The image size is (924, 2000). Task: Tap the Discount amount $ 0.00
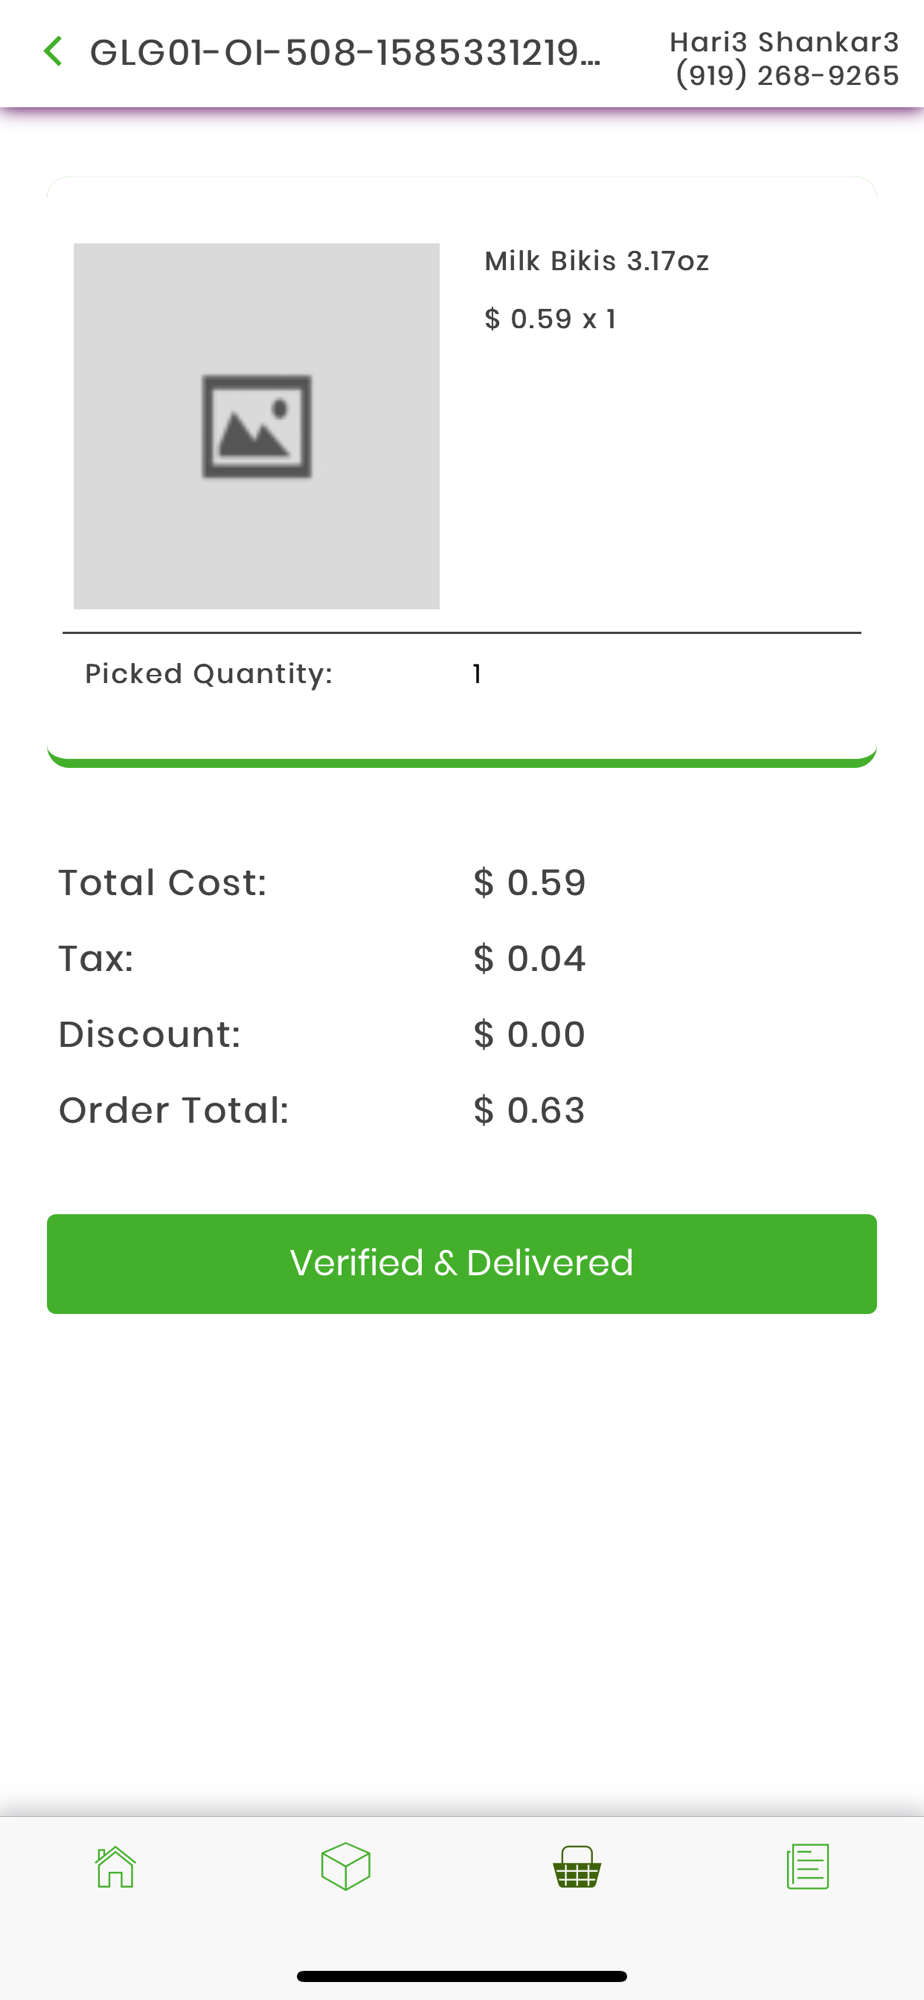click(x=529, y=1034)
